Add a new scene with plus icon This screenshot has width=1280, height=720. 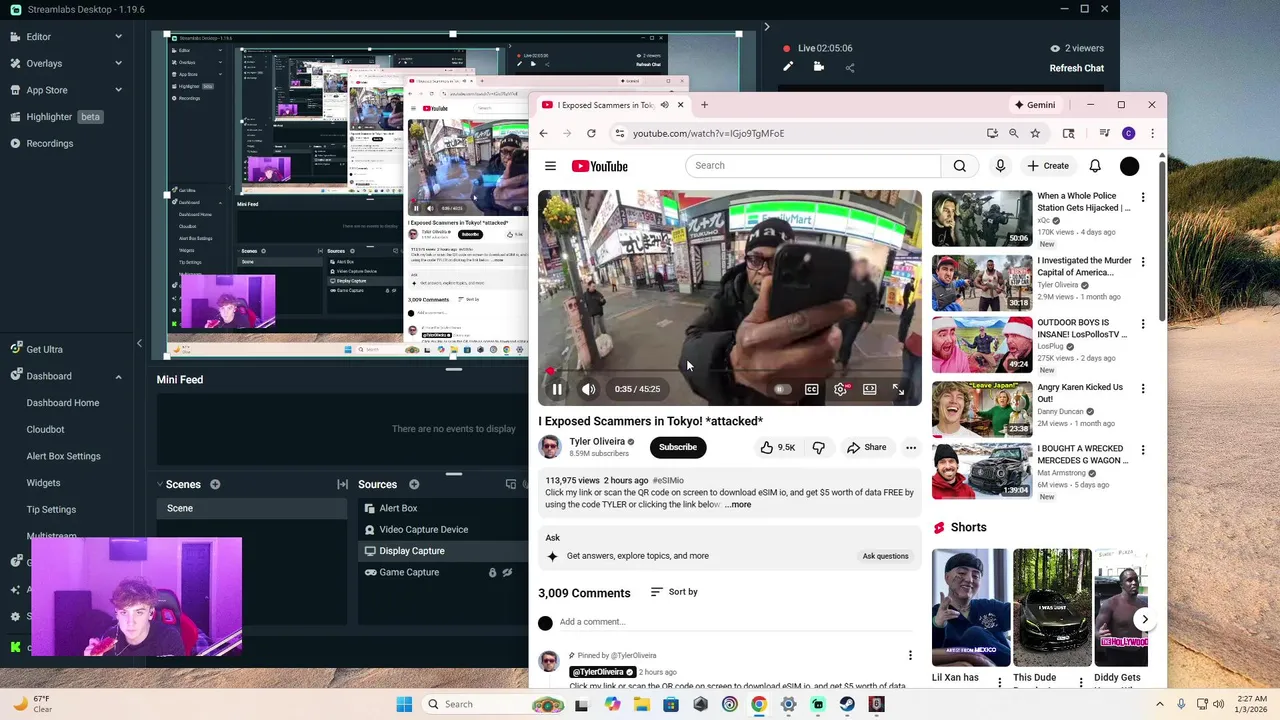215,485
